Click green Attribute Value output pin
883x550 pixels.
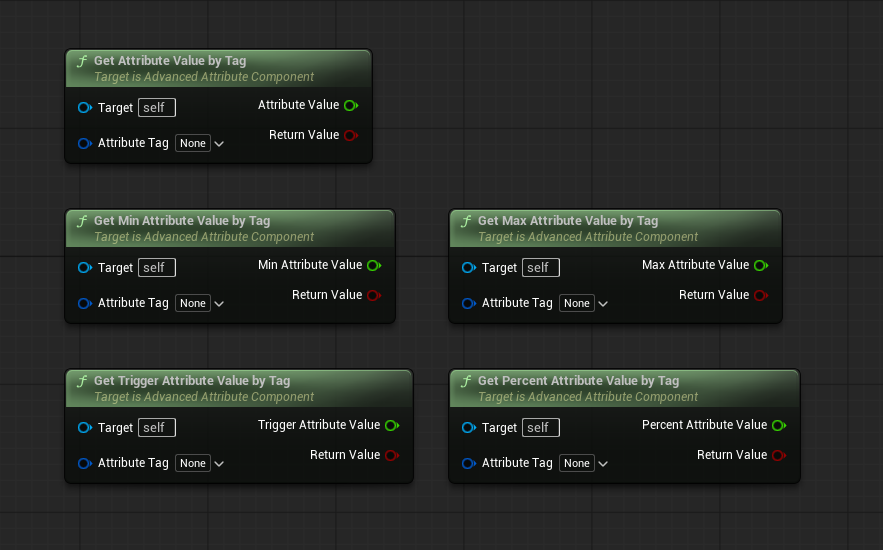[x=351, y=105]
